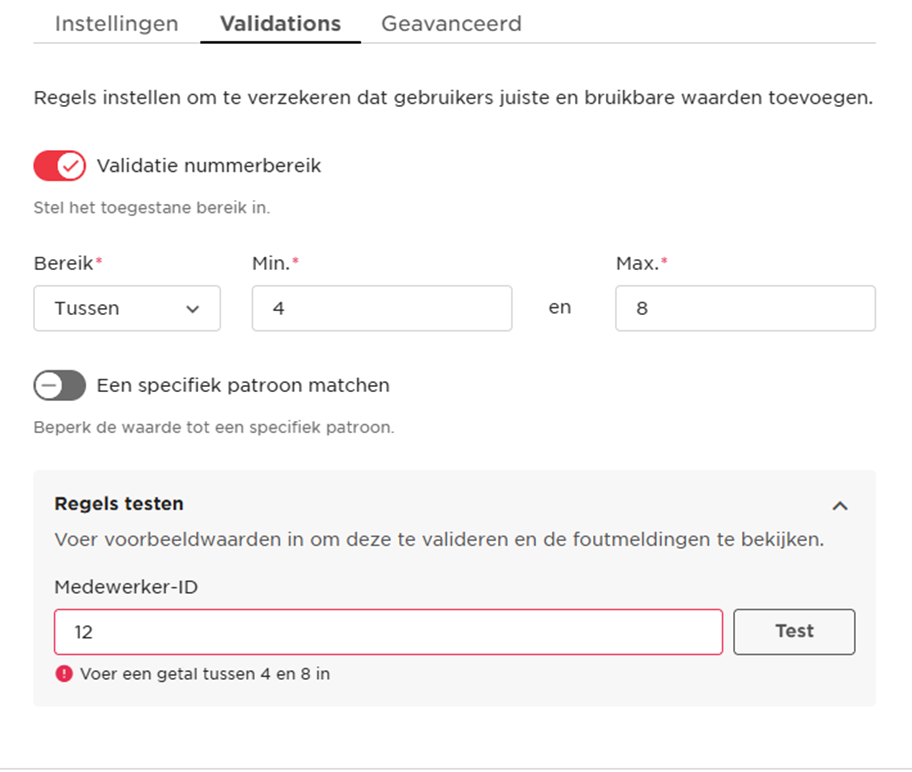The height and width of the screenshot is (772, 912).
Task: Open the Instellingen tab
Action: 116,24
